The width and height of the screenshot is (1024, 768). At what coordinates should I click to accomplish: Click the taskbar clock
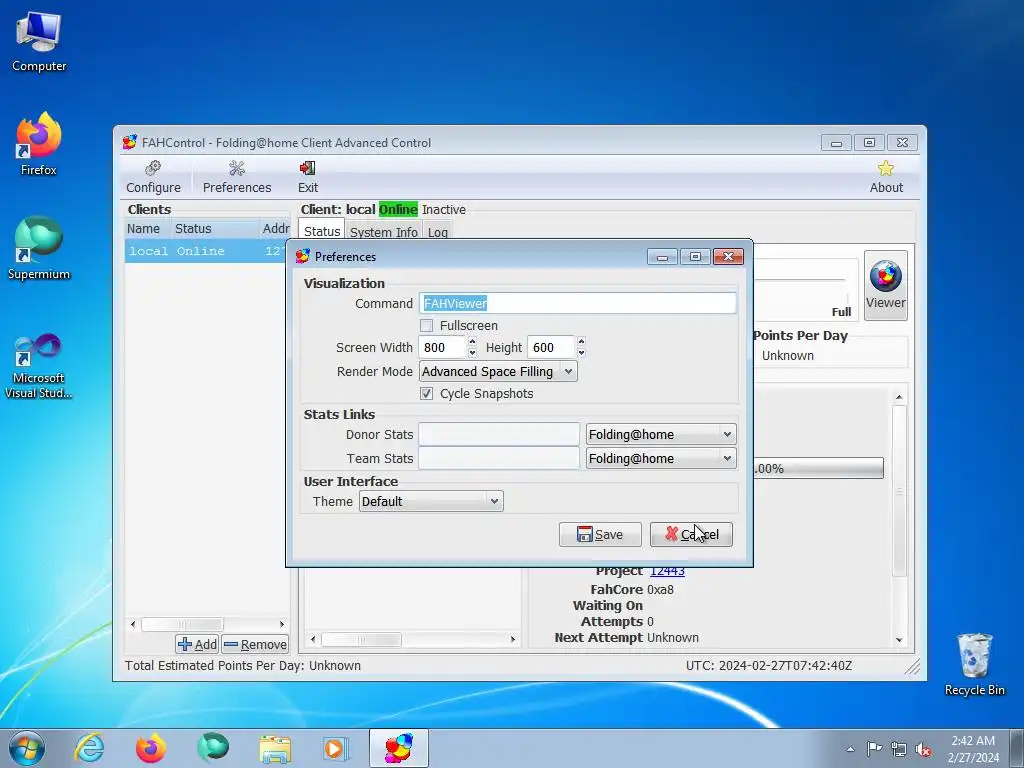[x=973, y=749]
